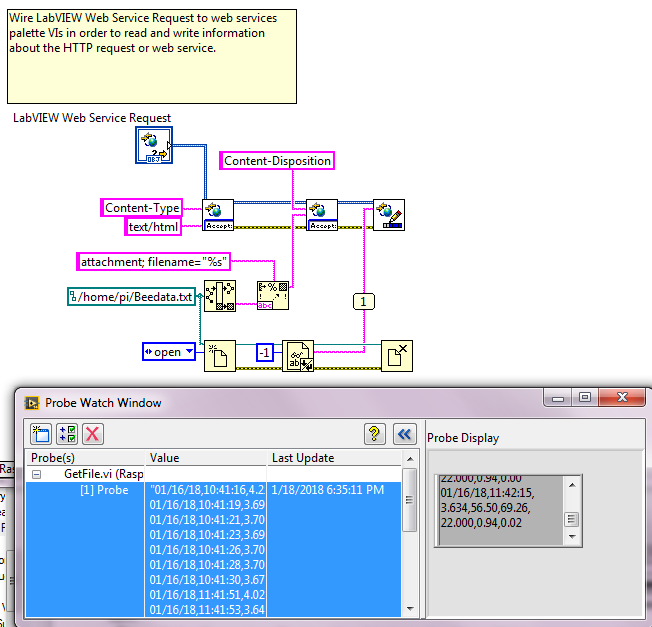652x627 pixels.
Task: Click the Value column header
Action: pos(205,458)
